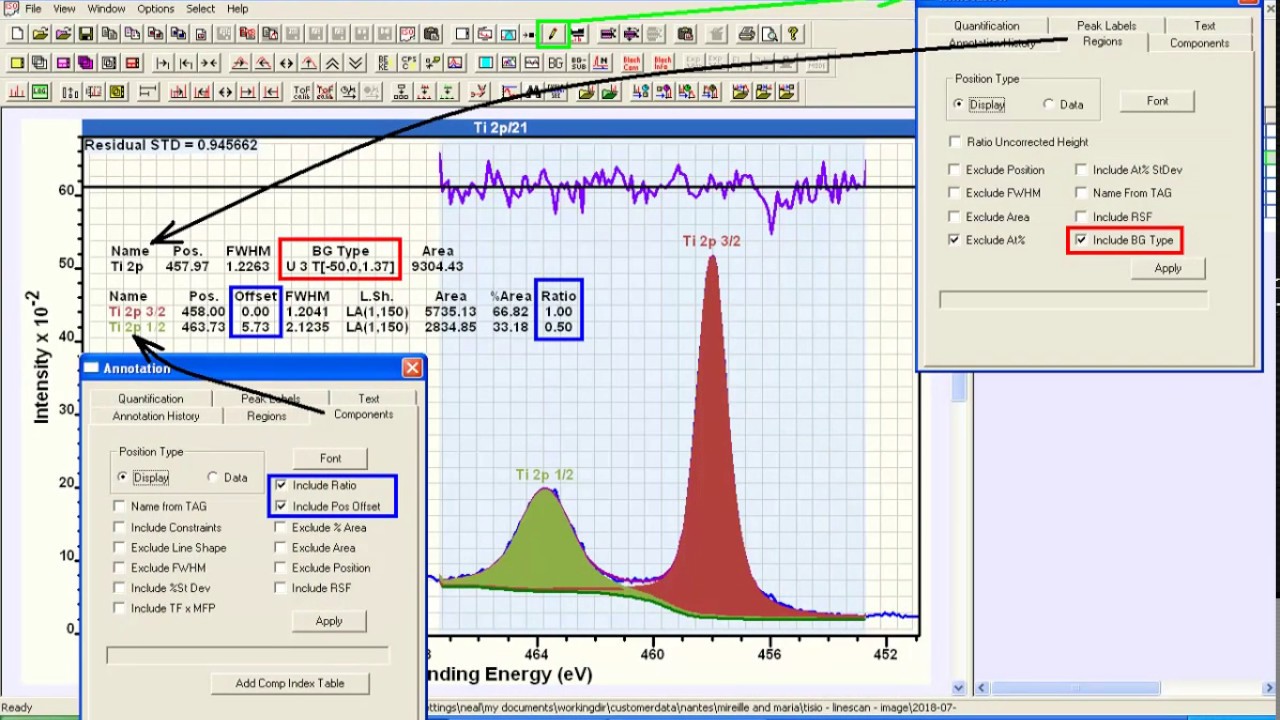
Task: Click Font button in Regions dialog
Action: [1157, 101]
